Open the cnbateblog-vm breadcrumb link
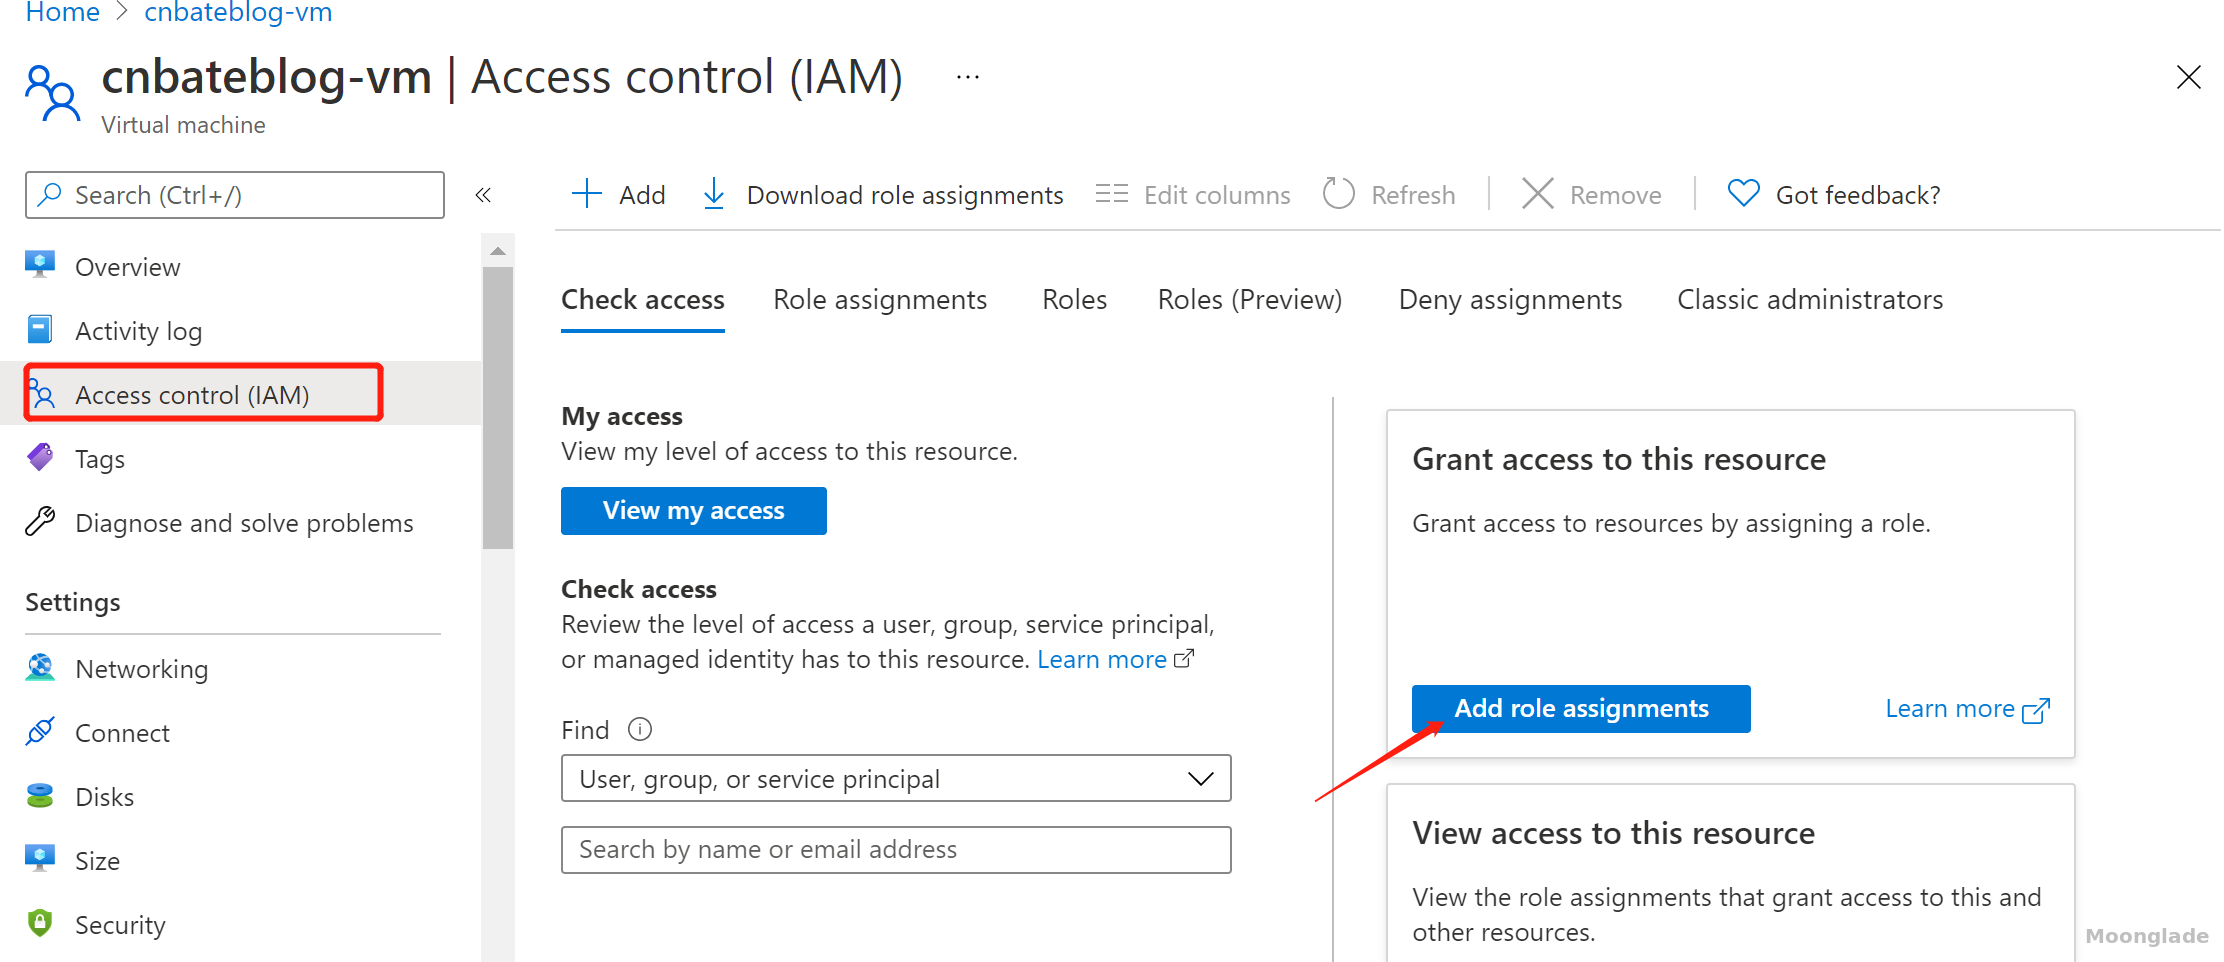 click(x=238, y=13)
